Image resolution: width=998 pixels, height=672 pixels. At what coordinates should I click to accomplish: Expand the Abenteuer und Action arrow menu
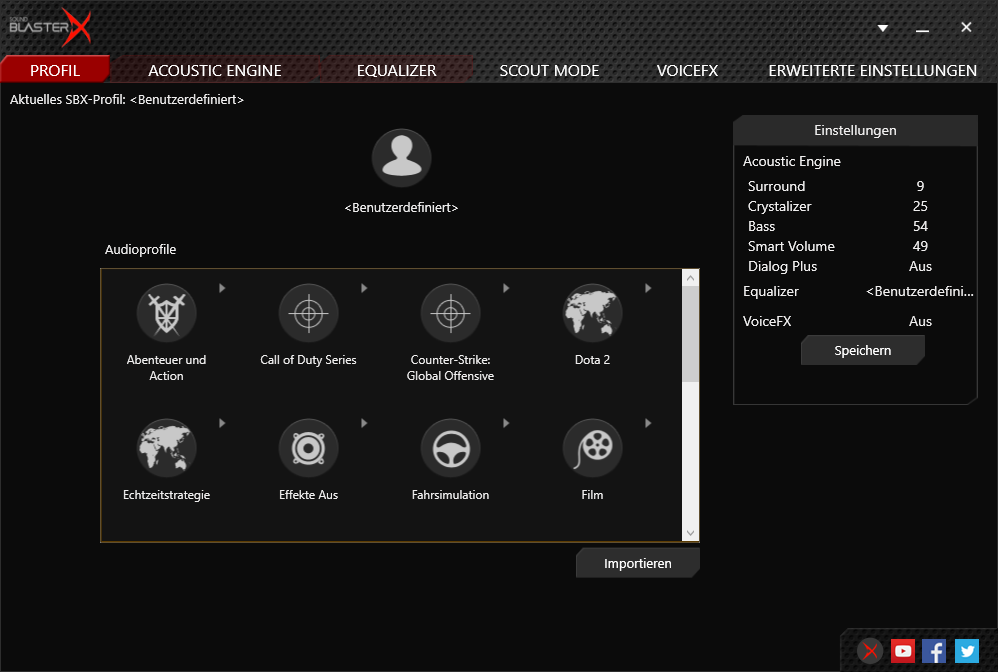[x=222, y=288]
